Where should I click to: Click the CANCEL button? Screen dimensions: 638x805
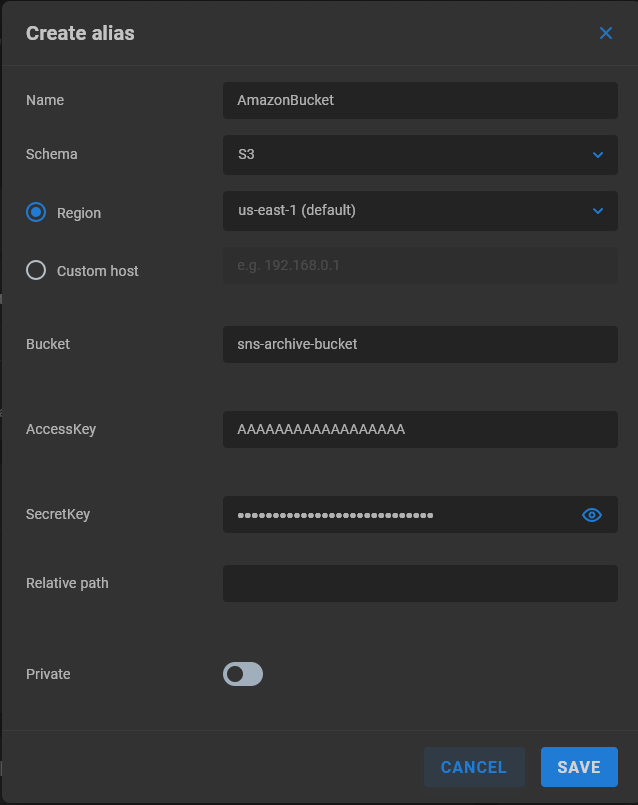[474, 767]
